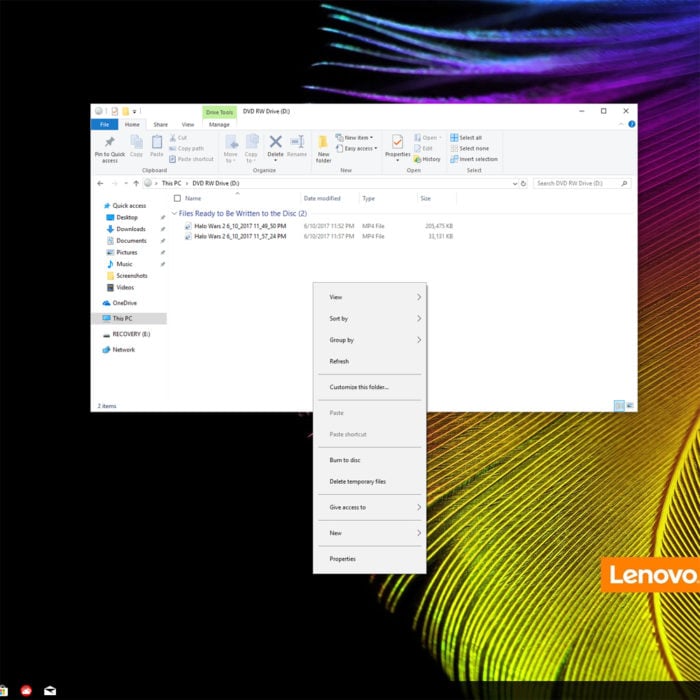Click the Edit ribbon button
The image size is (700, 700).
pyautogui.click(x=423, y=148)
